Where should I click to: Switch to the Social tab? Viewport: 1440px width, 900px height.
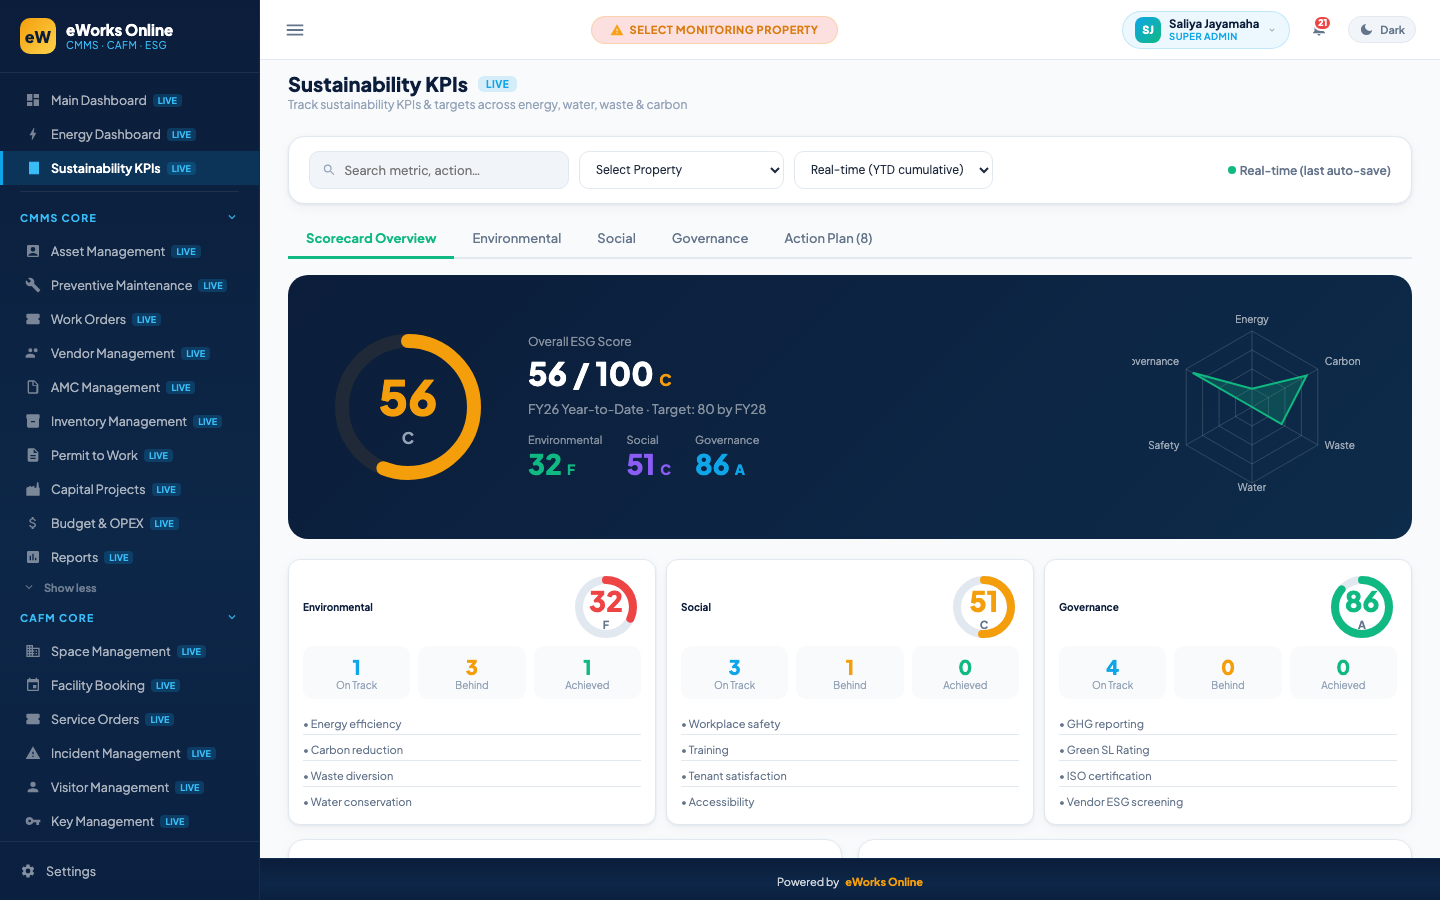[616, 238]
